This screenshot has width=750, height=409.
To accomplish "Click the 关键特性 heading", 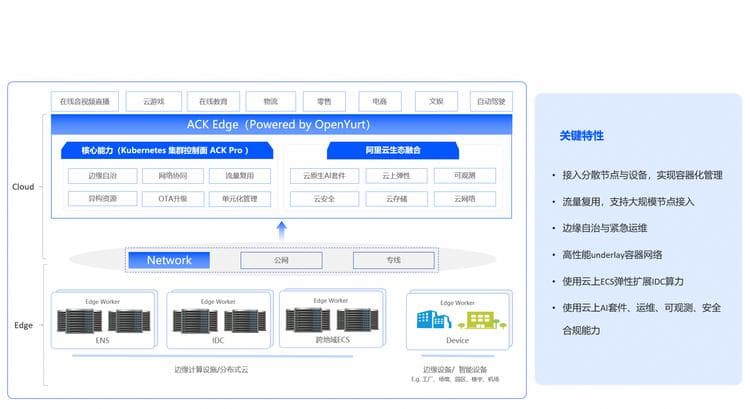I will pos(582,136).
